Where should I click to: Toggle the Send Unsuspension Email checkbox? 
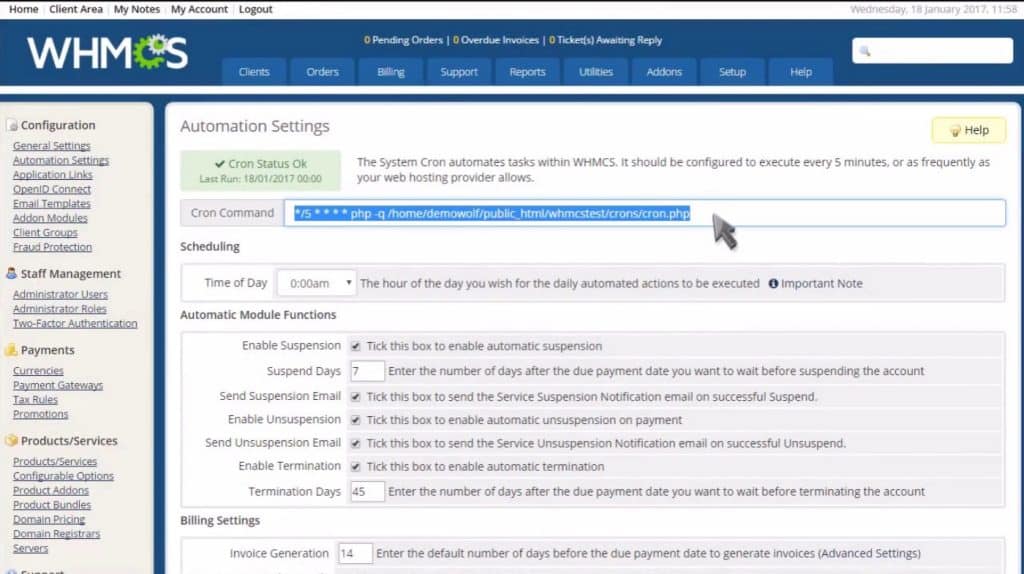(x=355, y=443)
